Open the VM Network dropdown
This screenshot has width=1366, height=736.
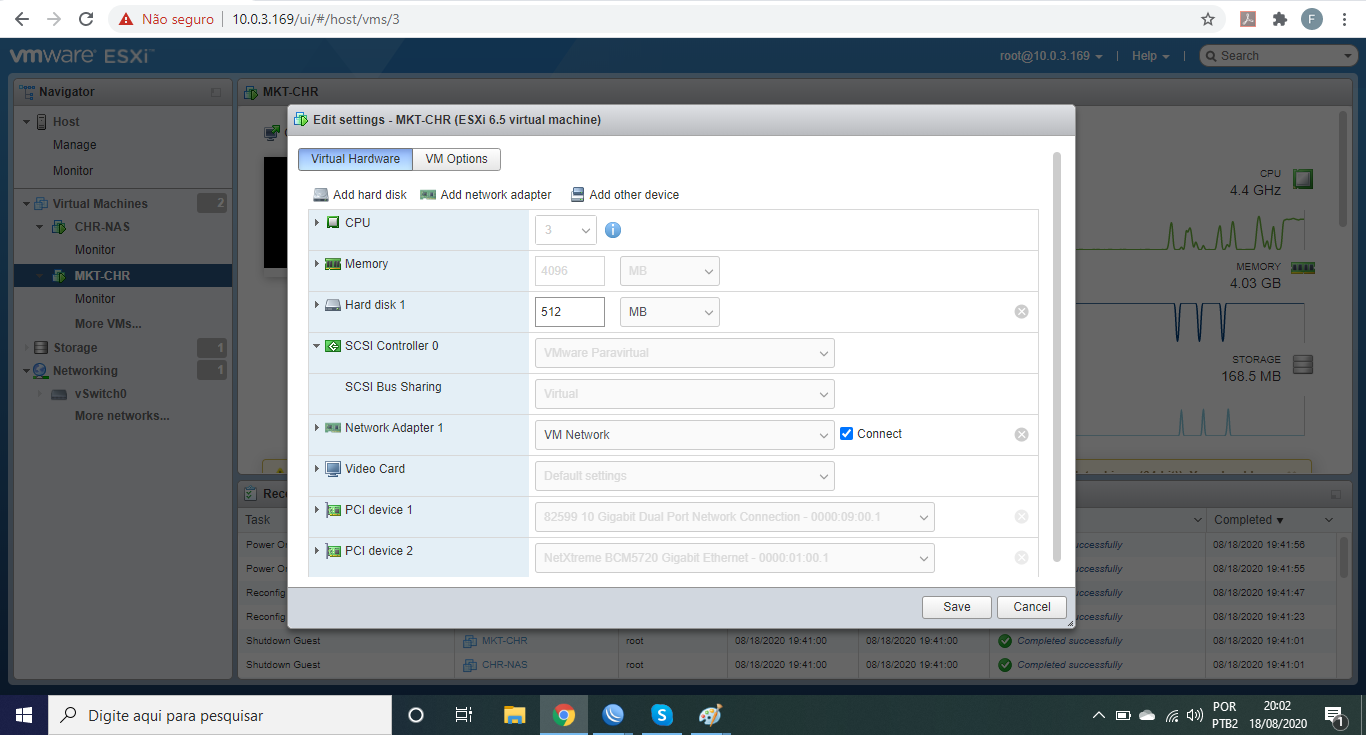[x=685, y=435]
